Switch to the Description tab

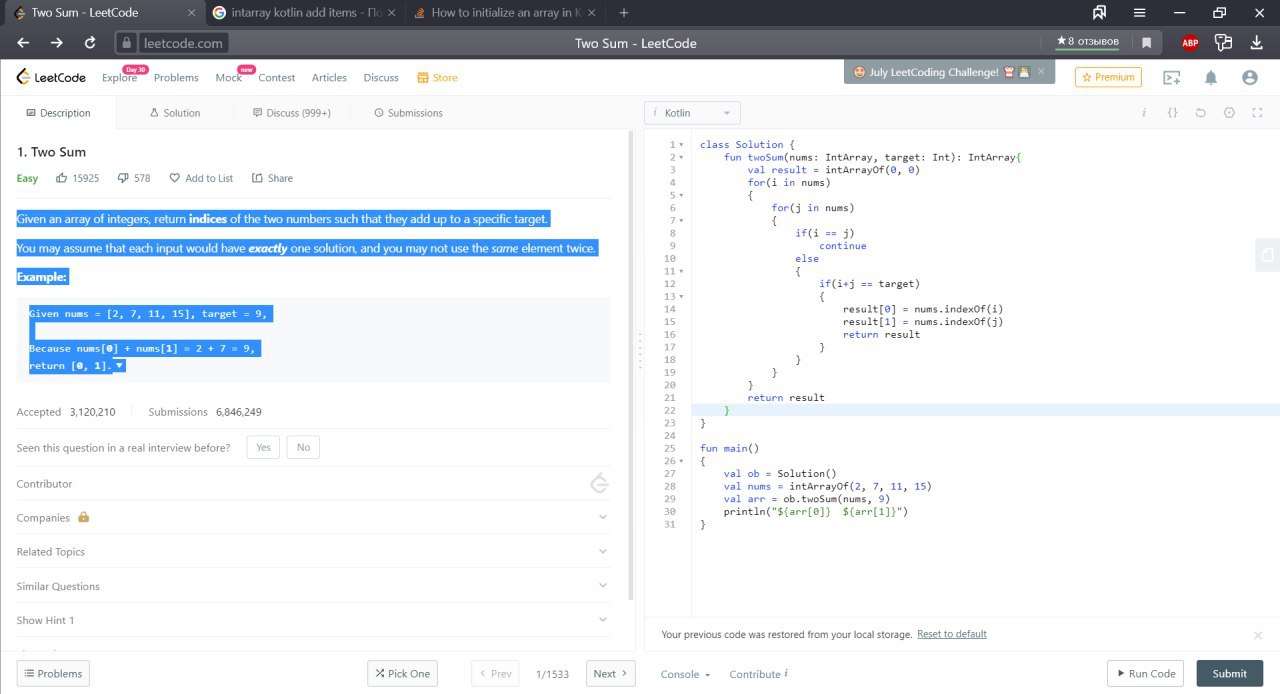[x=58, y=113]
